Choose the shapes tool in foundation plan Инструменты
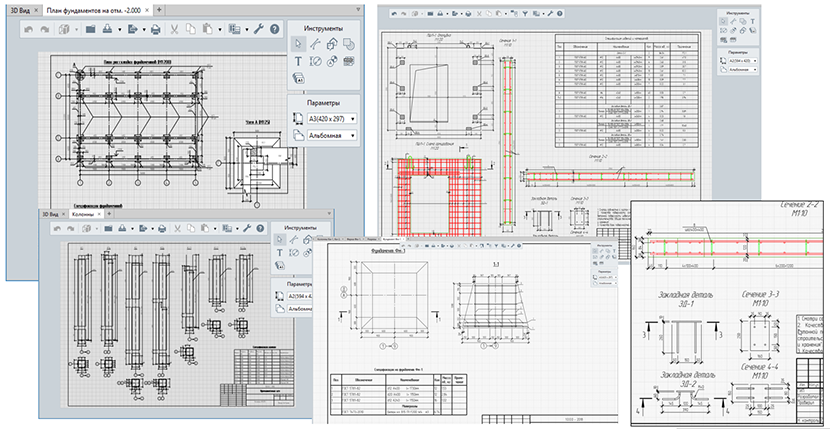The width and height of the screenshot is (830, 429). pos(348,43)
